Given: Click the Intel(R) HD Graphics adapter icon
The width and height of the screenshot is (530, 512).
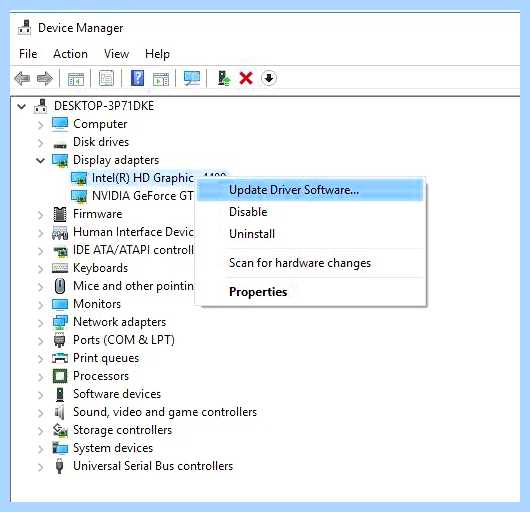Looking at the screenshot, I should (x=79, y=178).
